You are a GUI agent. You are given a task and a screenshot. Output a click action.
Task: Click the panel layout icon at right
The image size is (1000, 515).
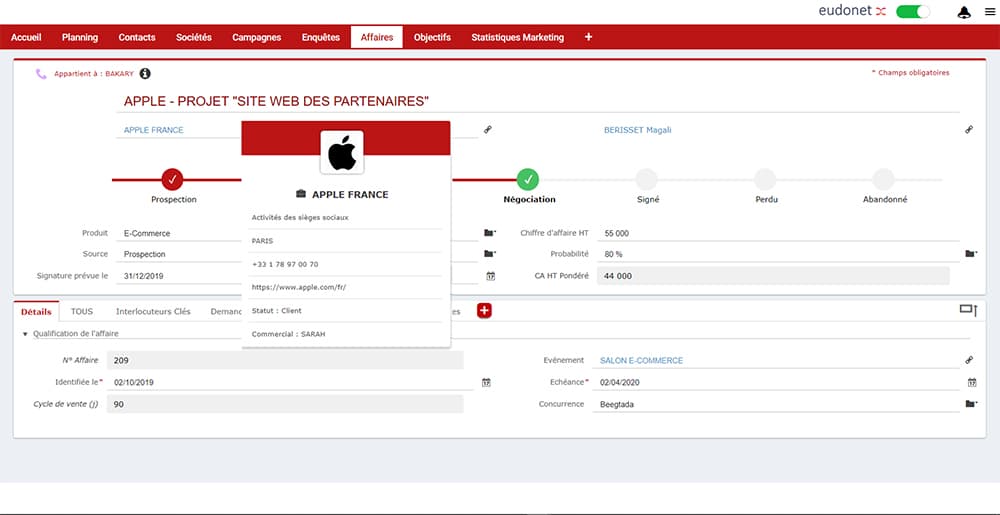pos(968,310)
